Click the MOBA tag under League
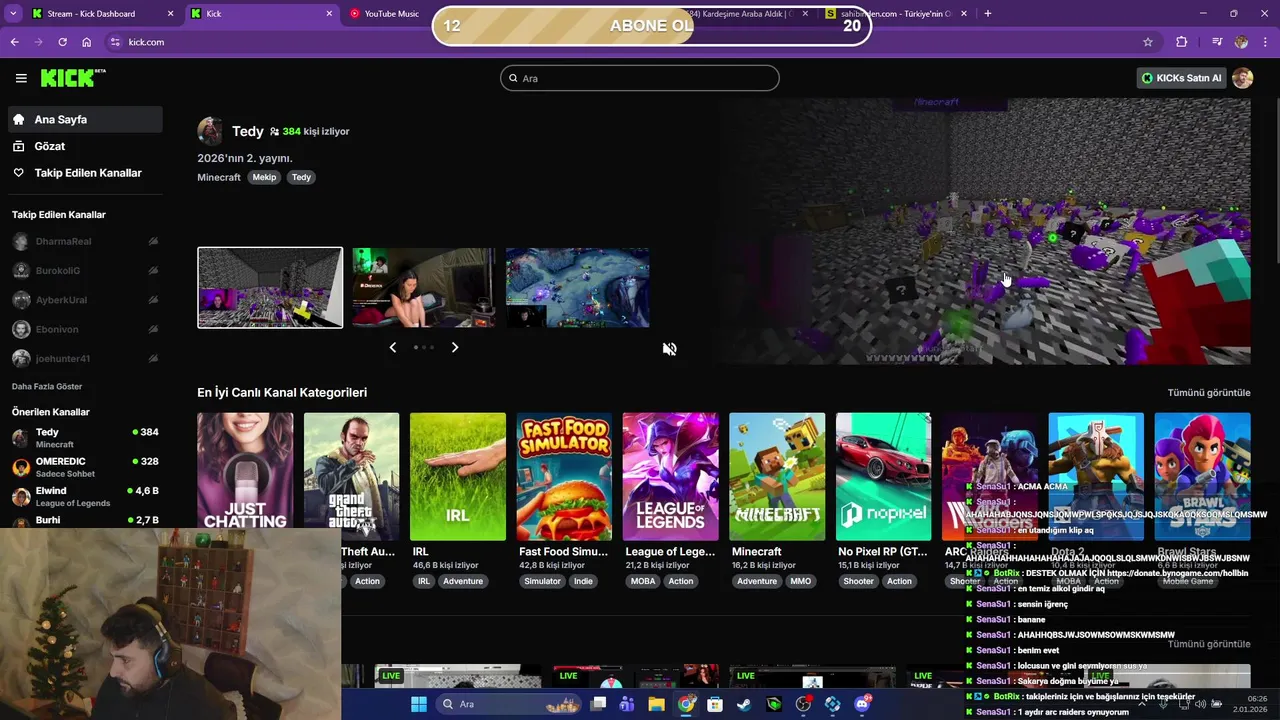This screenshot has height=720, width=1280. (643, 581)
